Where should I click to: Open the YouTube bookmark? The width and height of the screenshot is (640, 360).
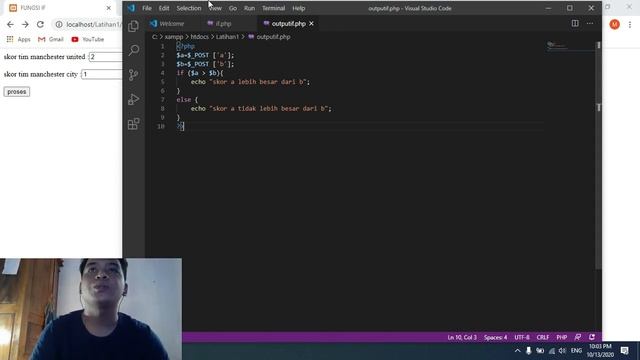88,39
